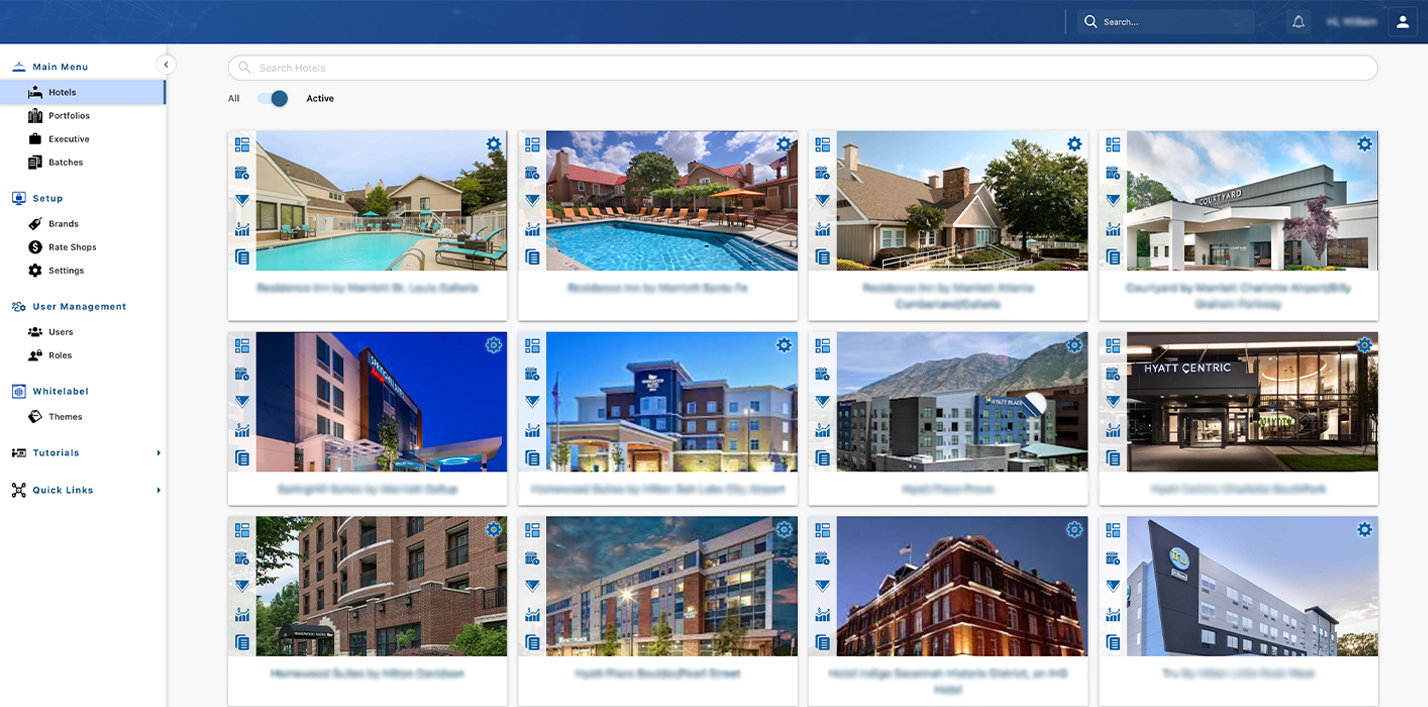Click the copy documents icon on the Tru hotel card
The width and height of the screenshot is (1428, 707).
(1113, 642)
